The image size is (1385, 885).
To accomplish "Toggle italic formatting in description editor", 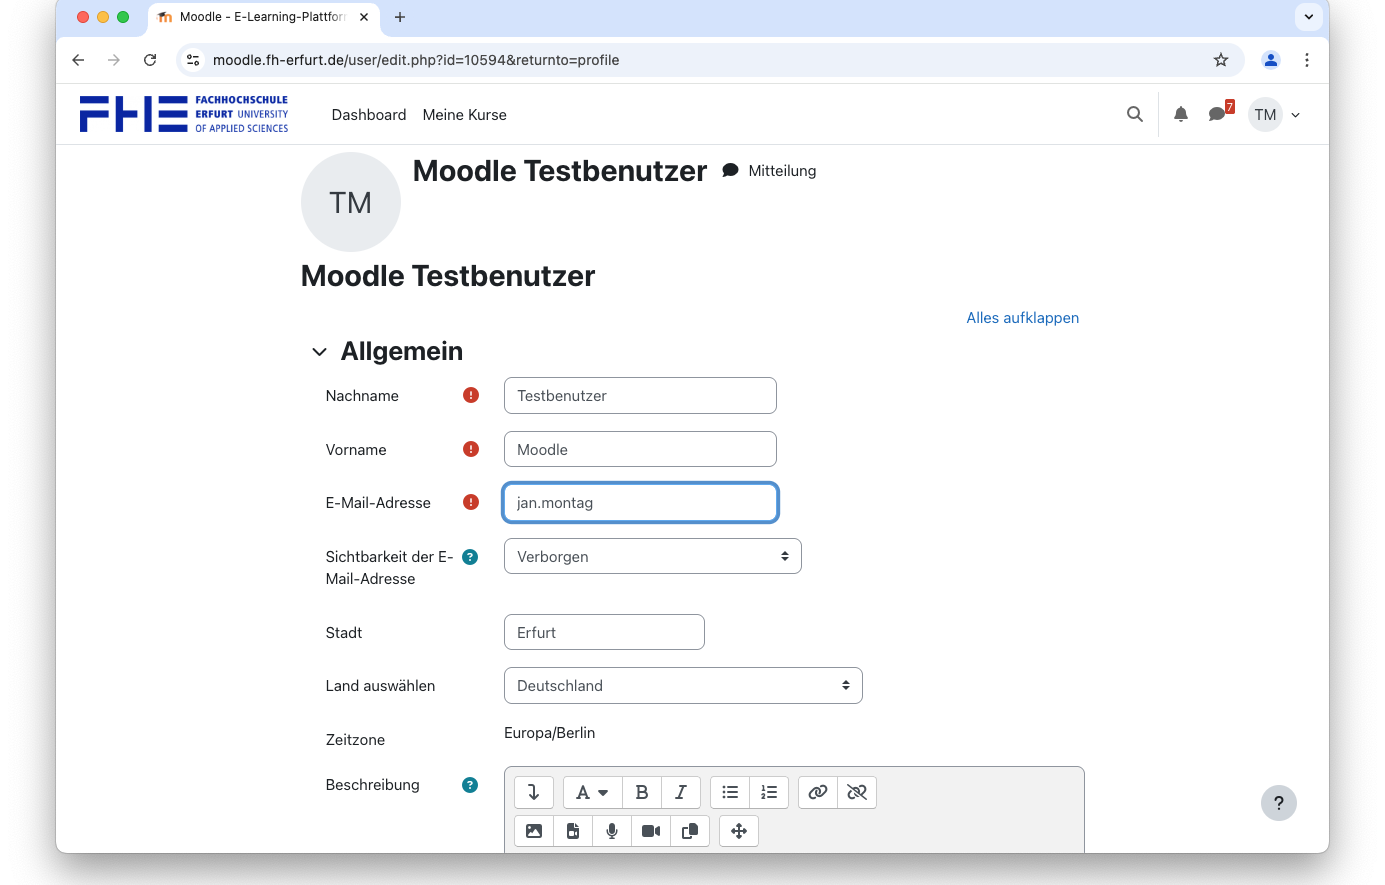I will (681, 792).
